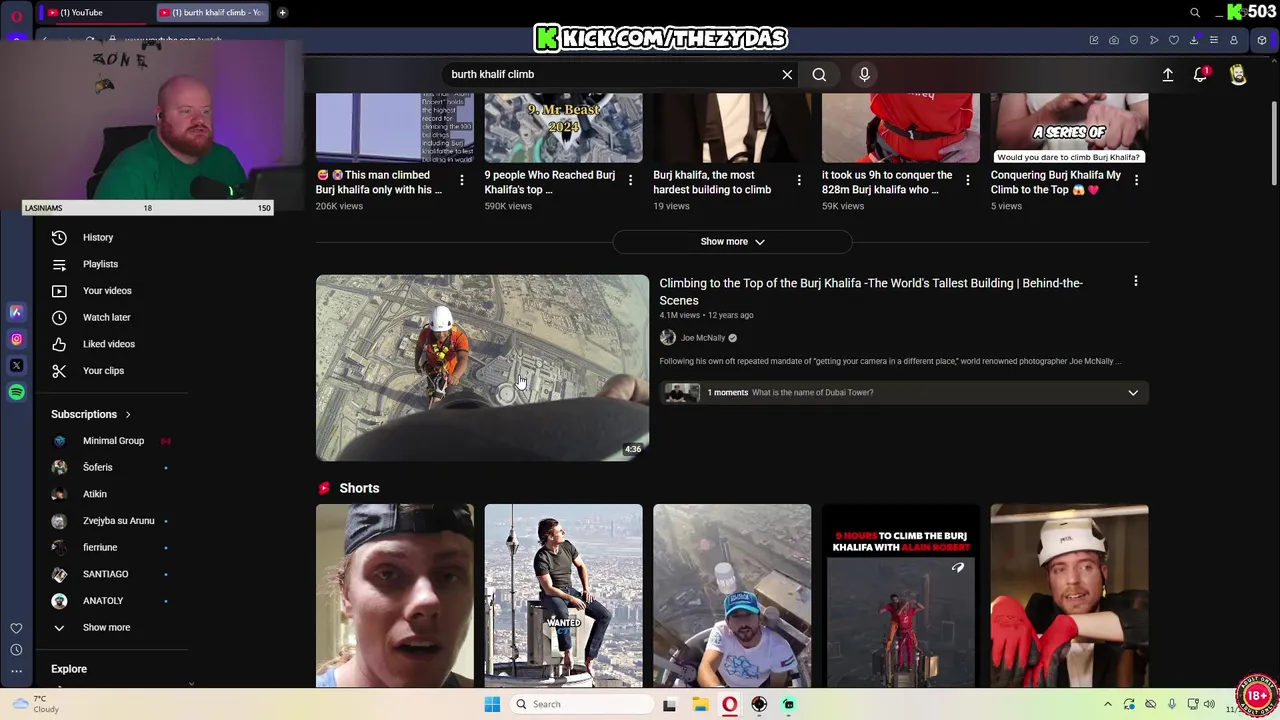This screenshot has height=720, width=1280.
Task: Open the 'WANTED' Shorts thumbnail
Action: (x=563, y=596)
